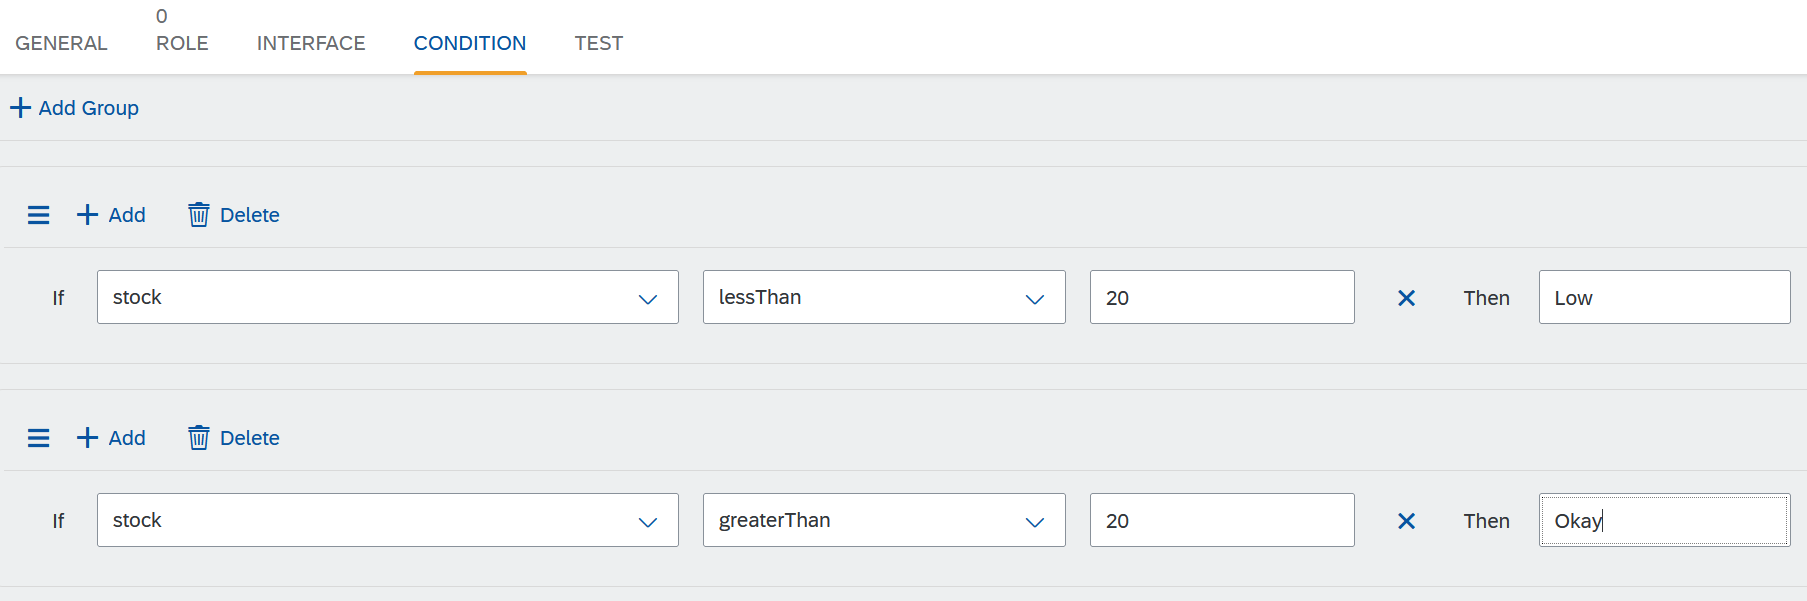Open the greaterThan operator dropdown

point(1034,521)
